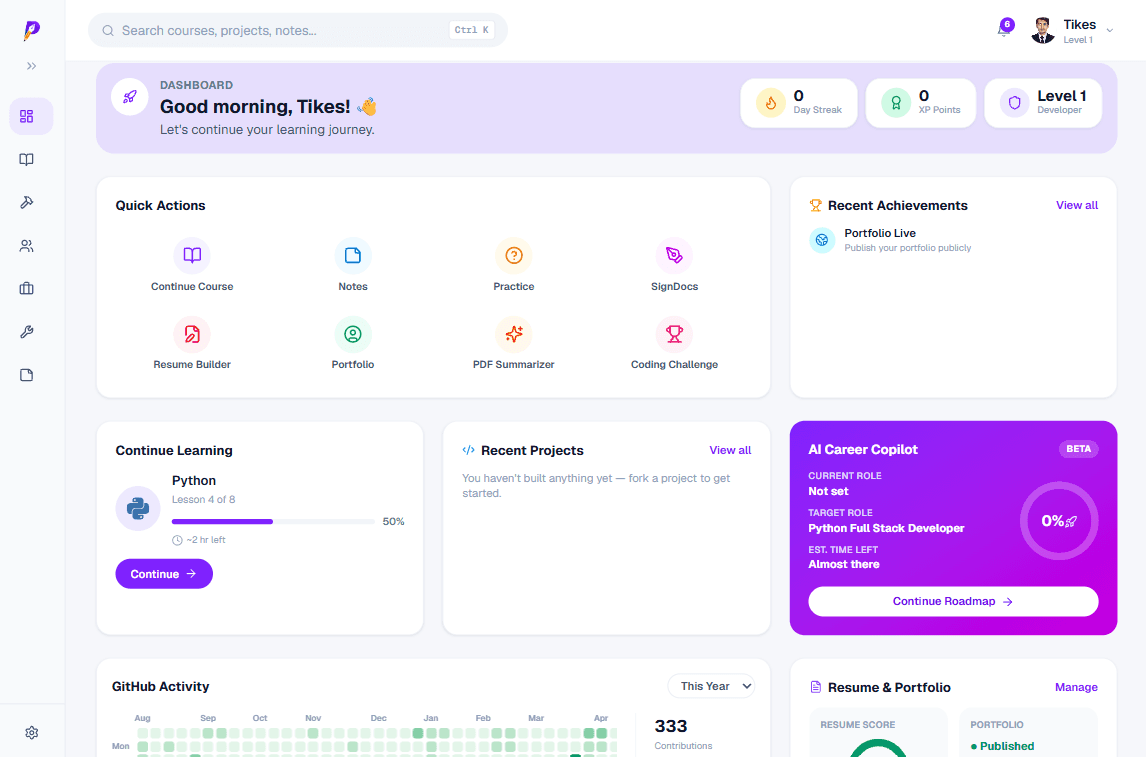
Task: View all Recent Projects
Action: tap(730, 450)
